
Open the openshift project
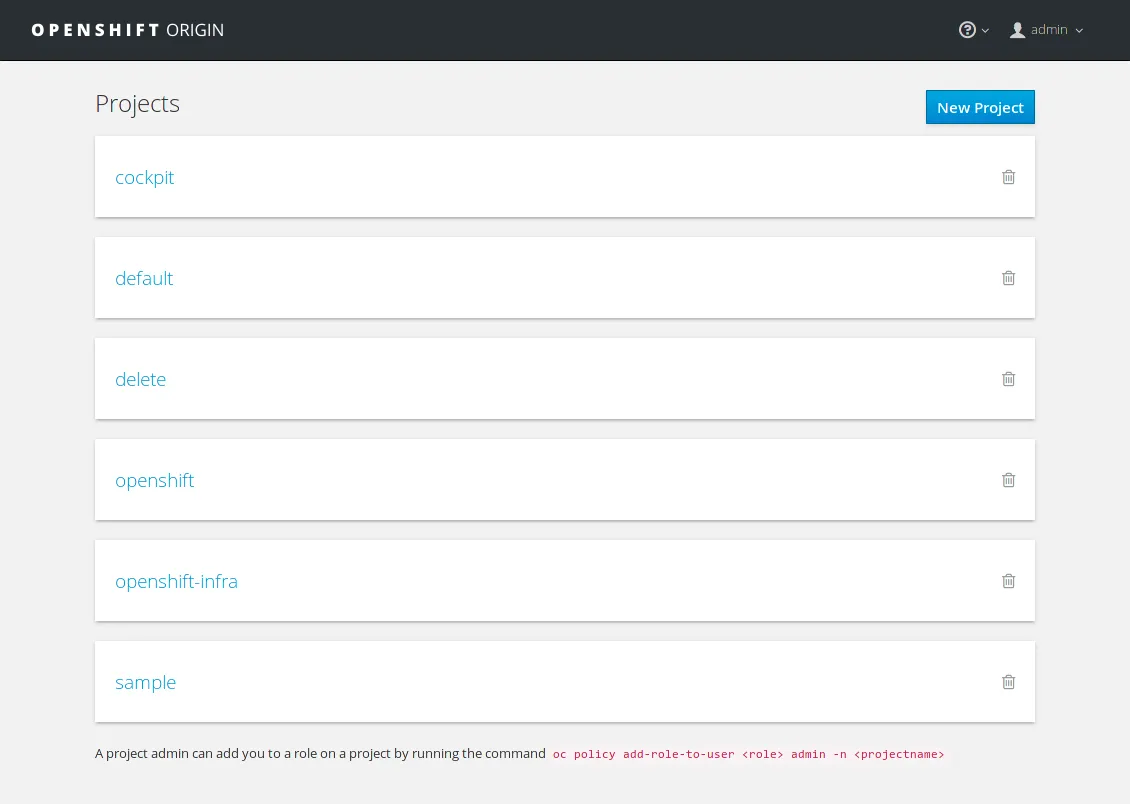click(154, 480)
